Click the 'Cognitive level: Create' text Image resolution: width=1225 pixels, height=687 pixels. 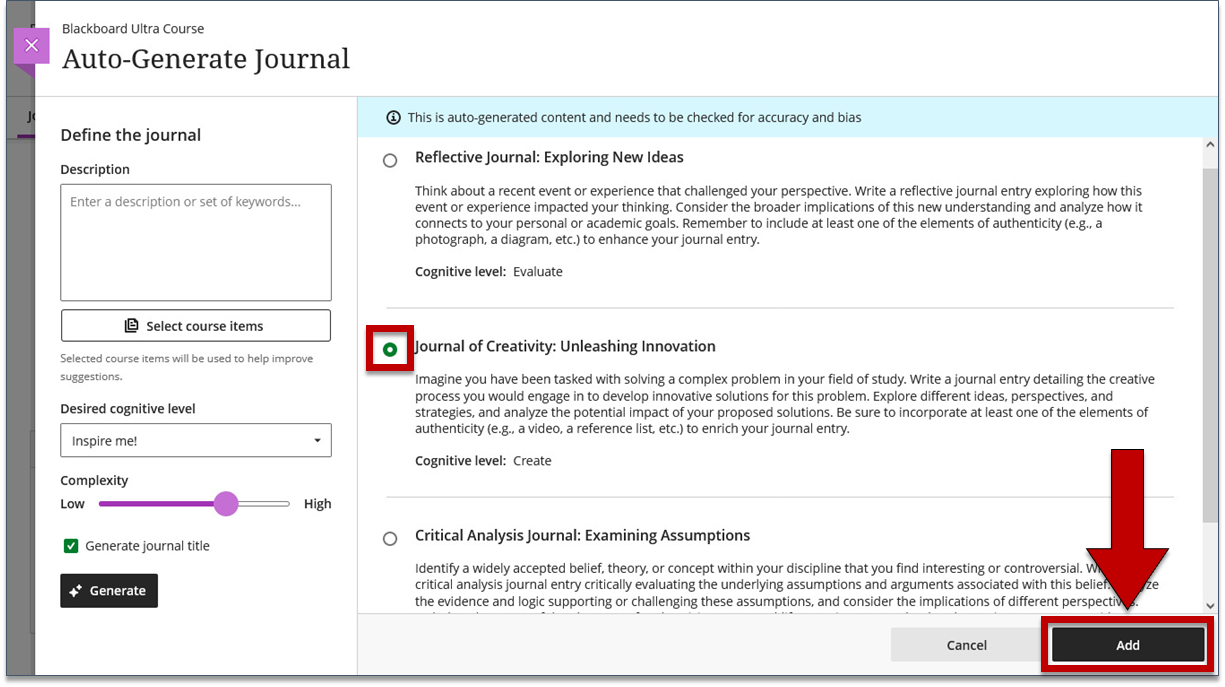pyautogui.click(x=483, y=461)
